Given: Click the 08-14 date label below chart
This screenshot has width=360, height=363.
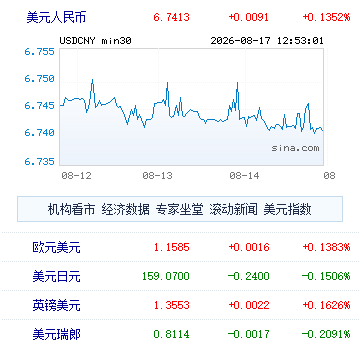Looking at the screenshot, I should click(244, 175).
